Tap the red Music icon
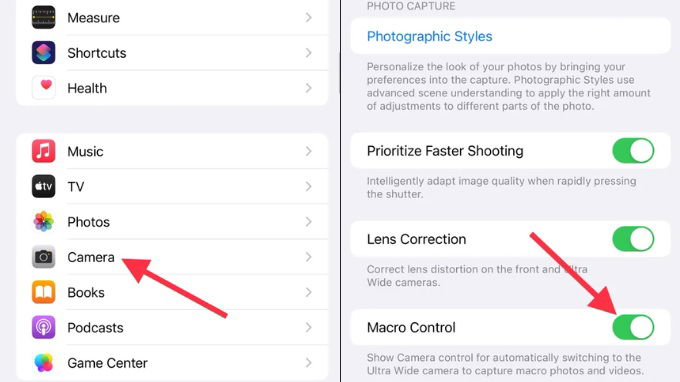This screenshot has width=680, height=382. [43, 151]
